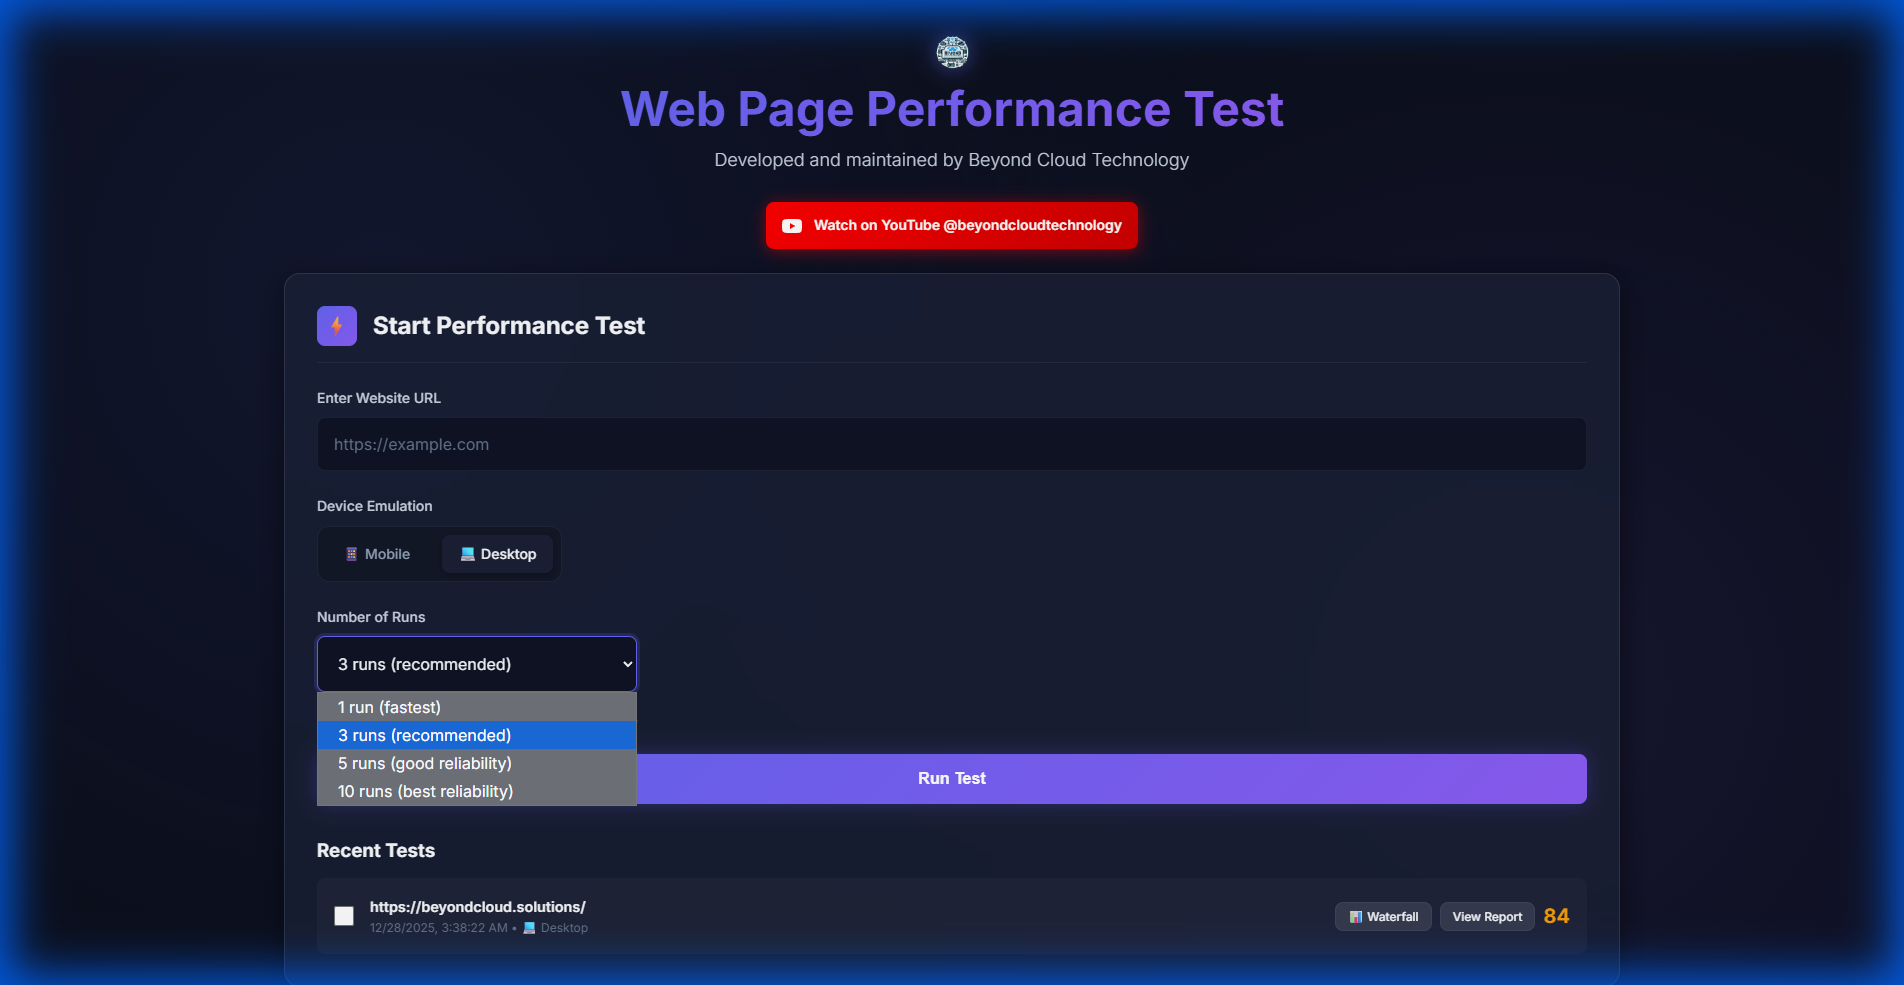
Task: Click the performance score 84
Action: coord(1556,916)
